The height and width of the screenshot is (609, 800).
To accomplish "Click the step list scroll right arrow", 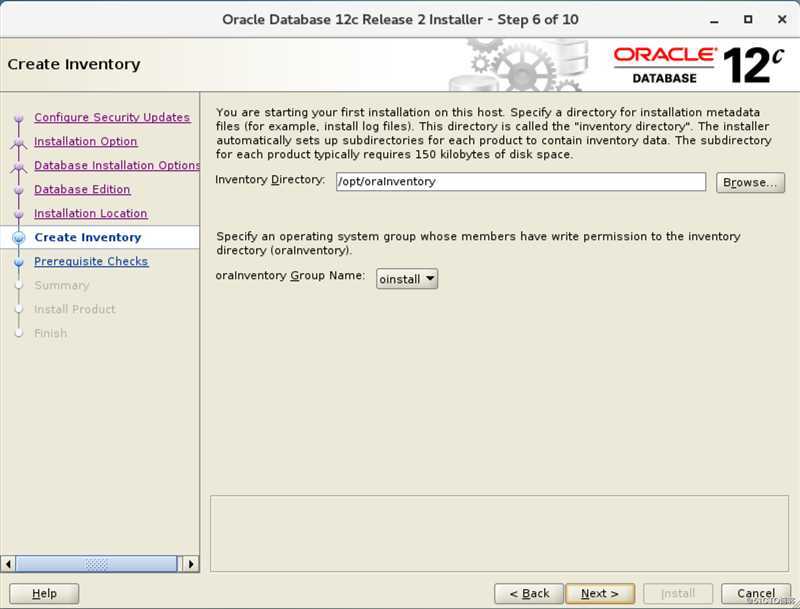I will pos(191,564).
